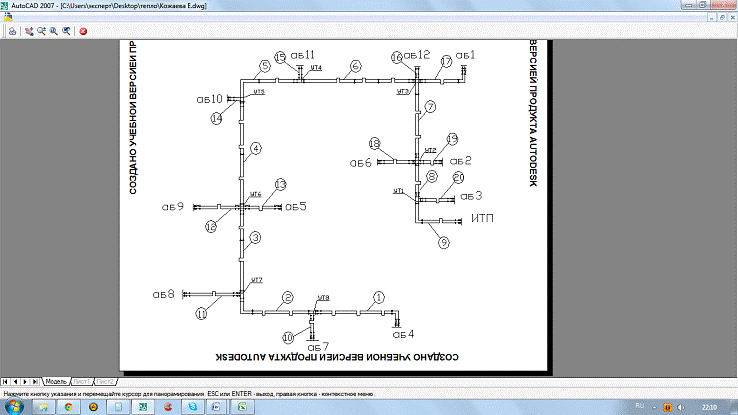Viewport: 738px width, 415px height.
Task: Click the аб1 label in drawing
Action: point(465,55)
